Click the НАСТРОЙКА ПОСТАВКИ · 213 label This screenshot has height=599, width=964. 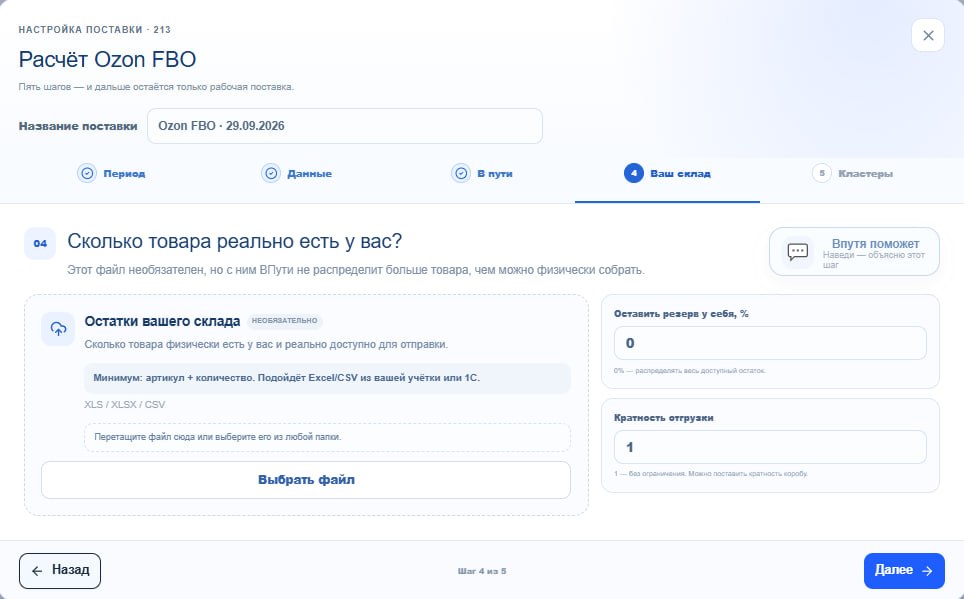(x=95, y=30)
